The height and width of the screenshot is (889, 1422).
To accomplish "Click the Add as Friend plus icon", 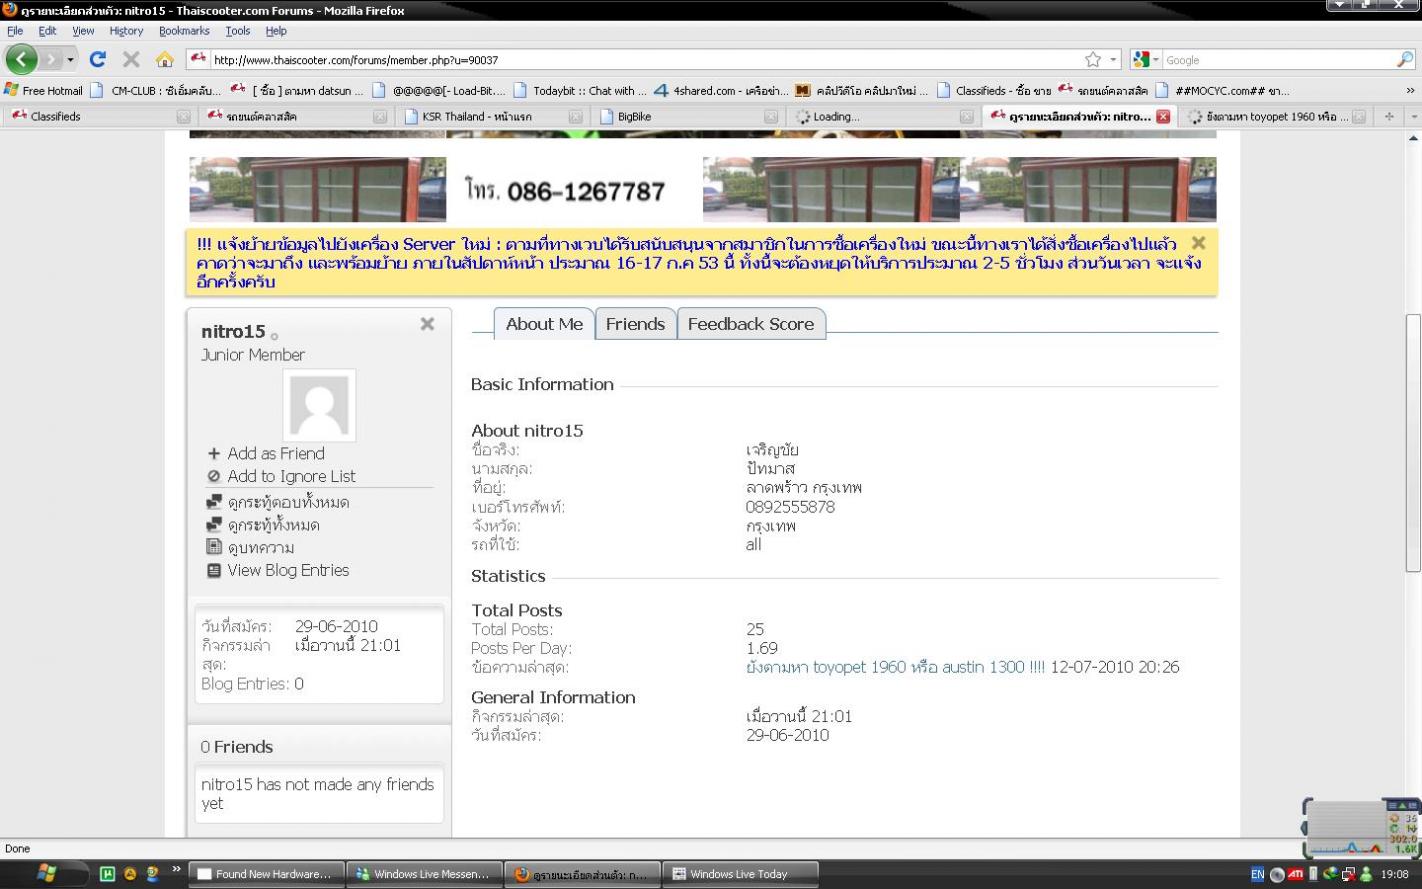I will [215, 453].
